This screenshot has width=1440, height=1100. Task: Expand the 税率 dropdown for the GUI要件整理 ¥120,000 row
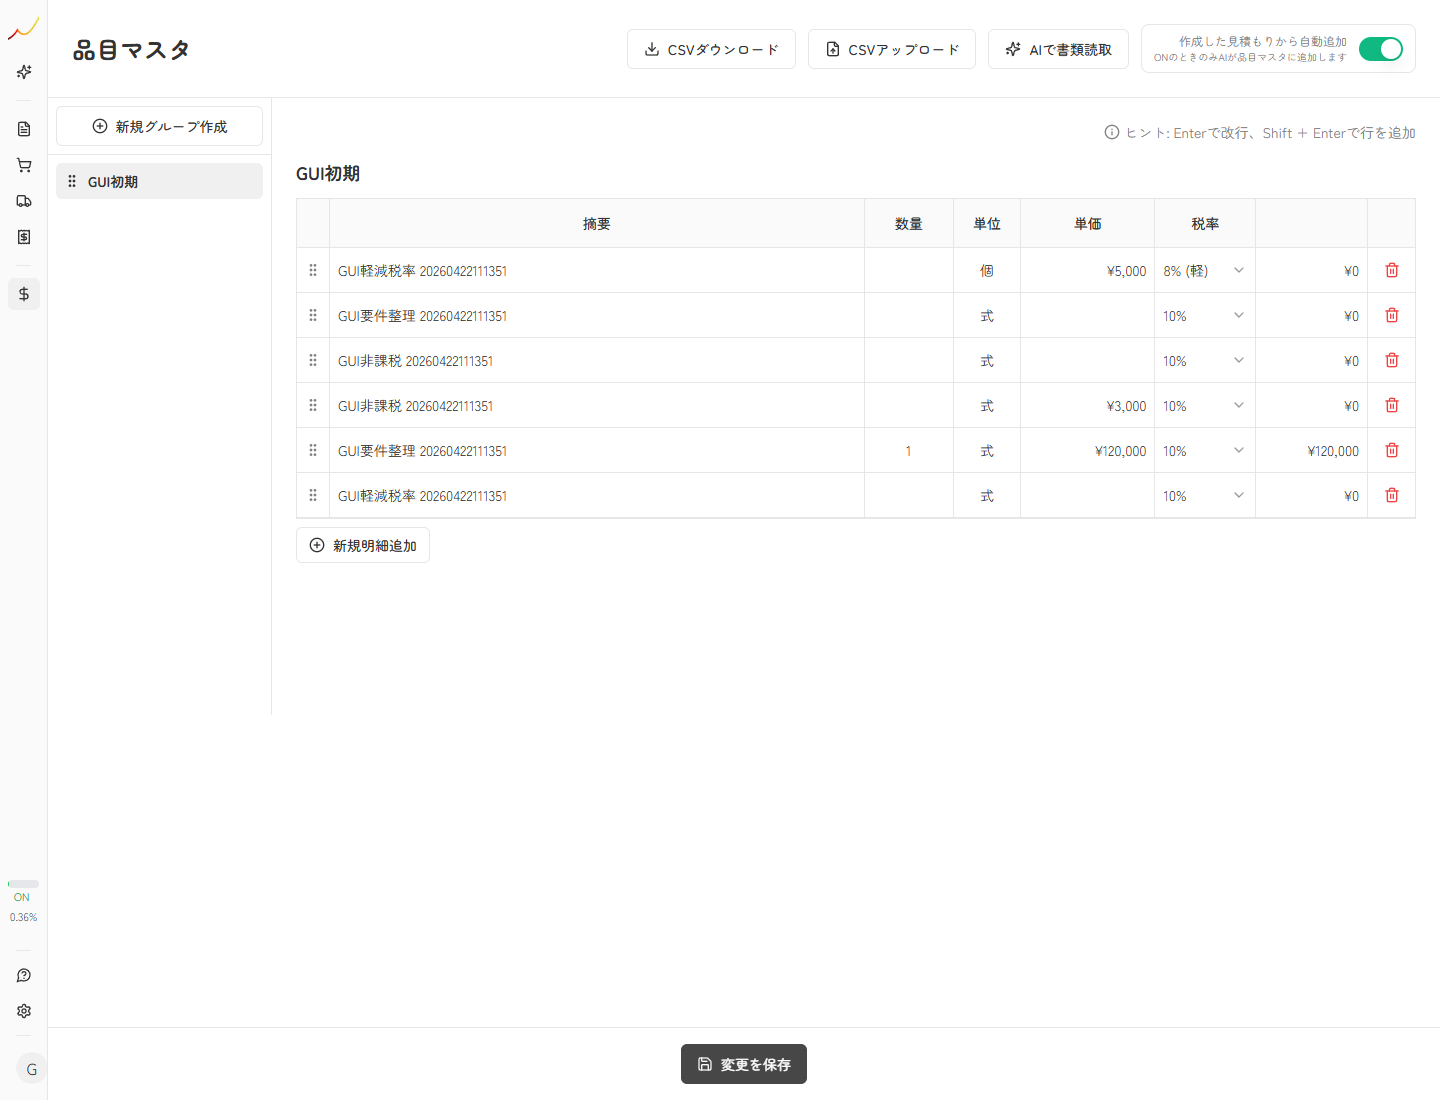(1204, 450)
